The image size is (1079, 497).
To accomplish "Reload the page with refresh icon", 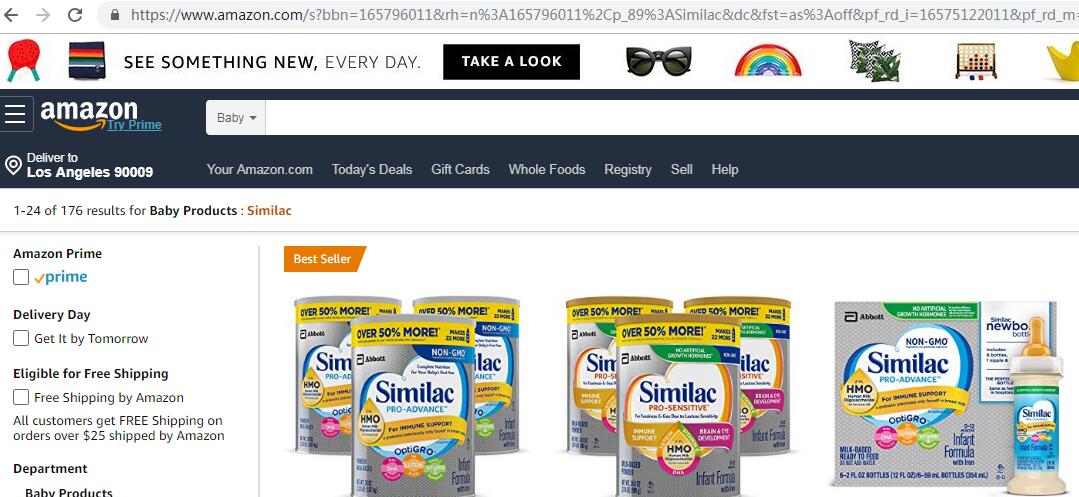I will coord(75,15).
